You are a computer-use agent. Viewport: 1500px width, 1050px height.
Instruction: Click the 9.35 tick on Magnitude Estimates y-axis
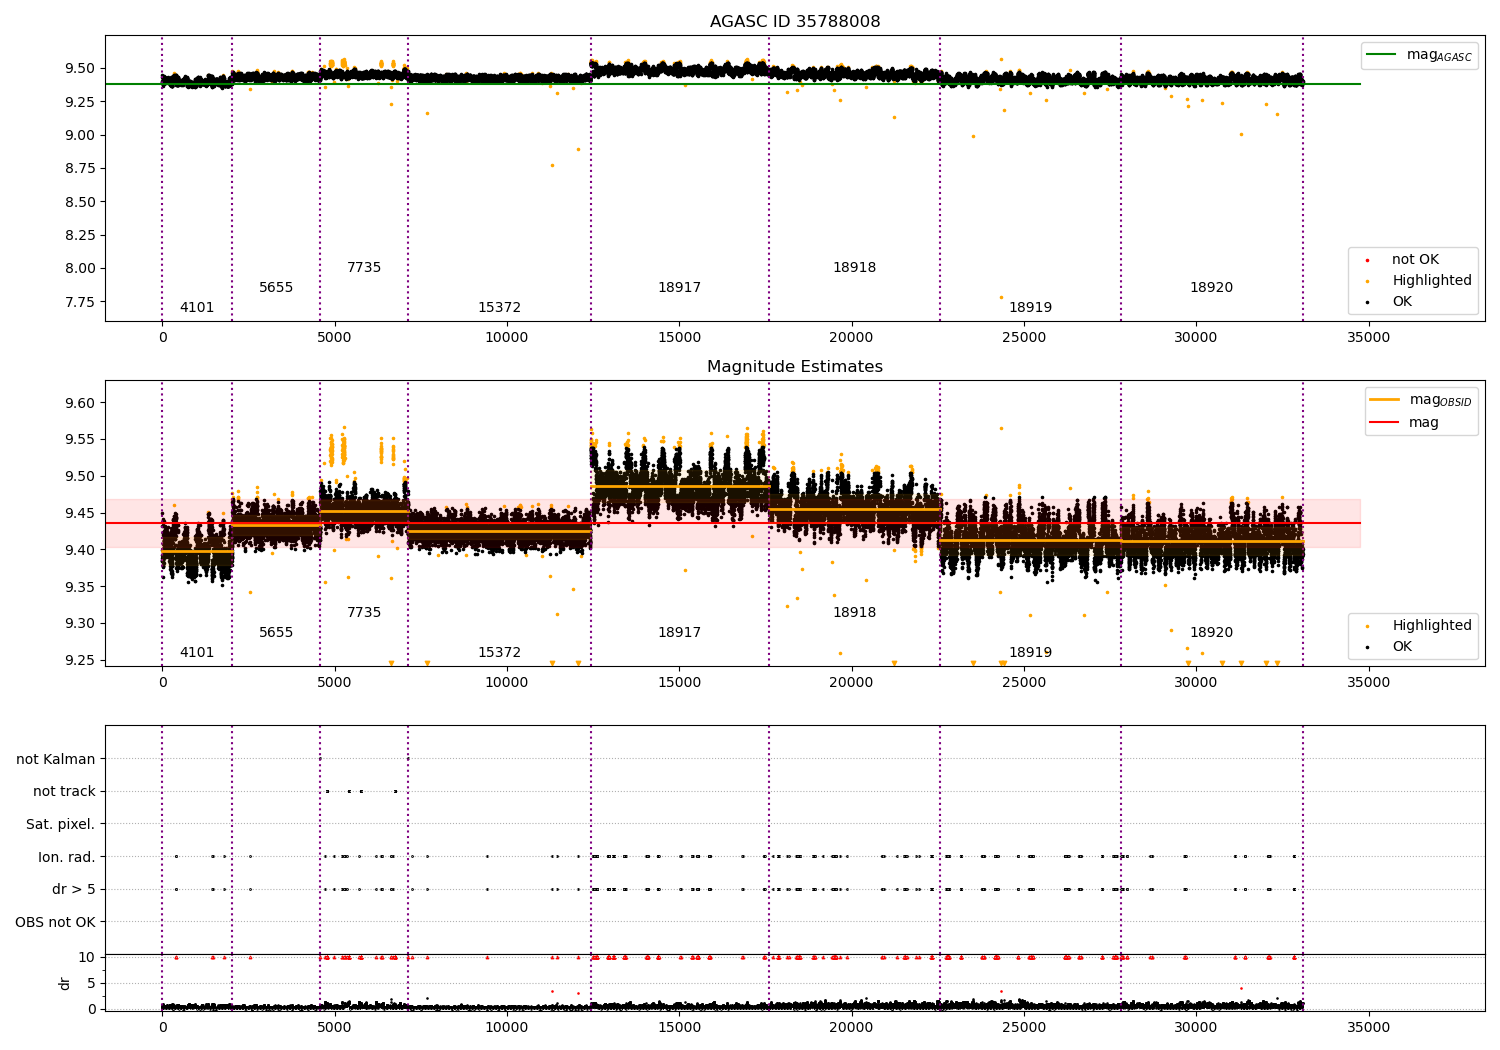click(x=80, y=587)
